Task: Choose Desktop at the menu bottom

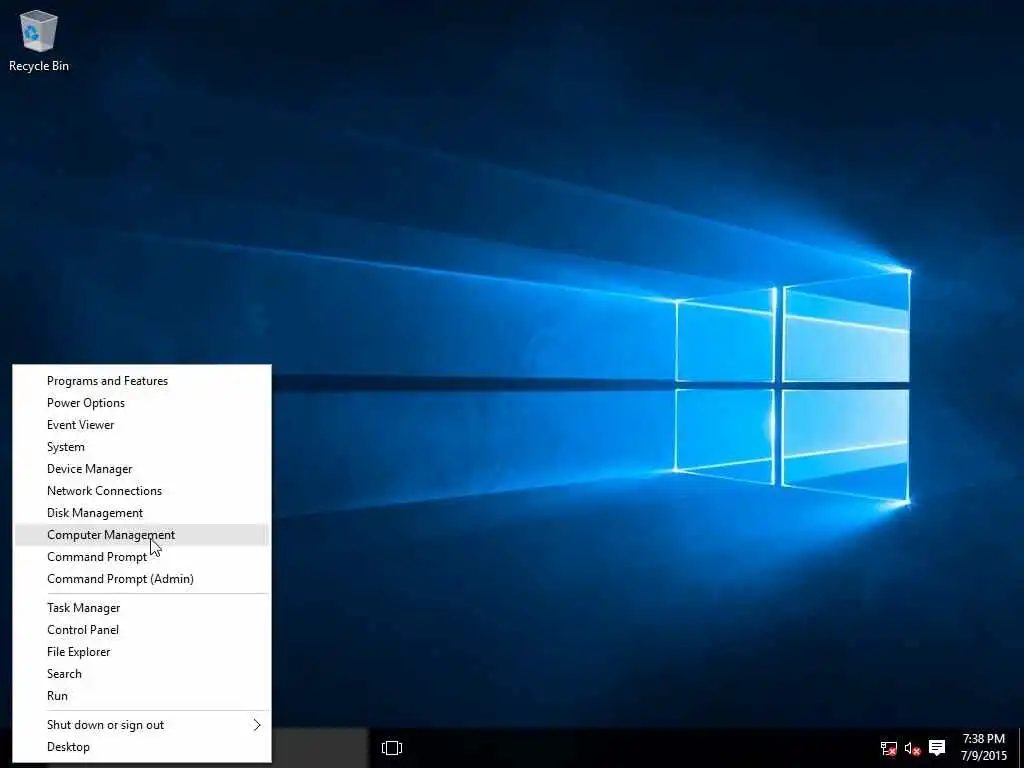Action: [x=142, y=747]
